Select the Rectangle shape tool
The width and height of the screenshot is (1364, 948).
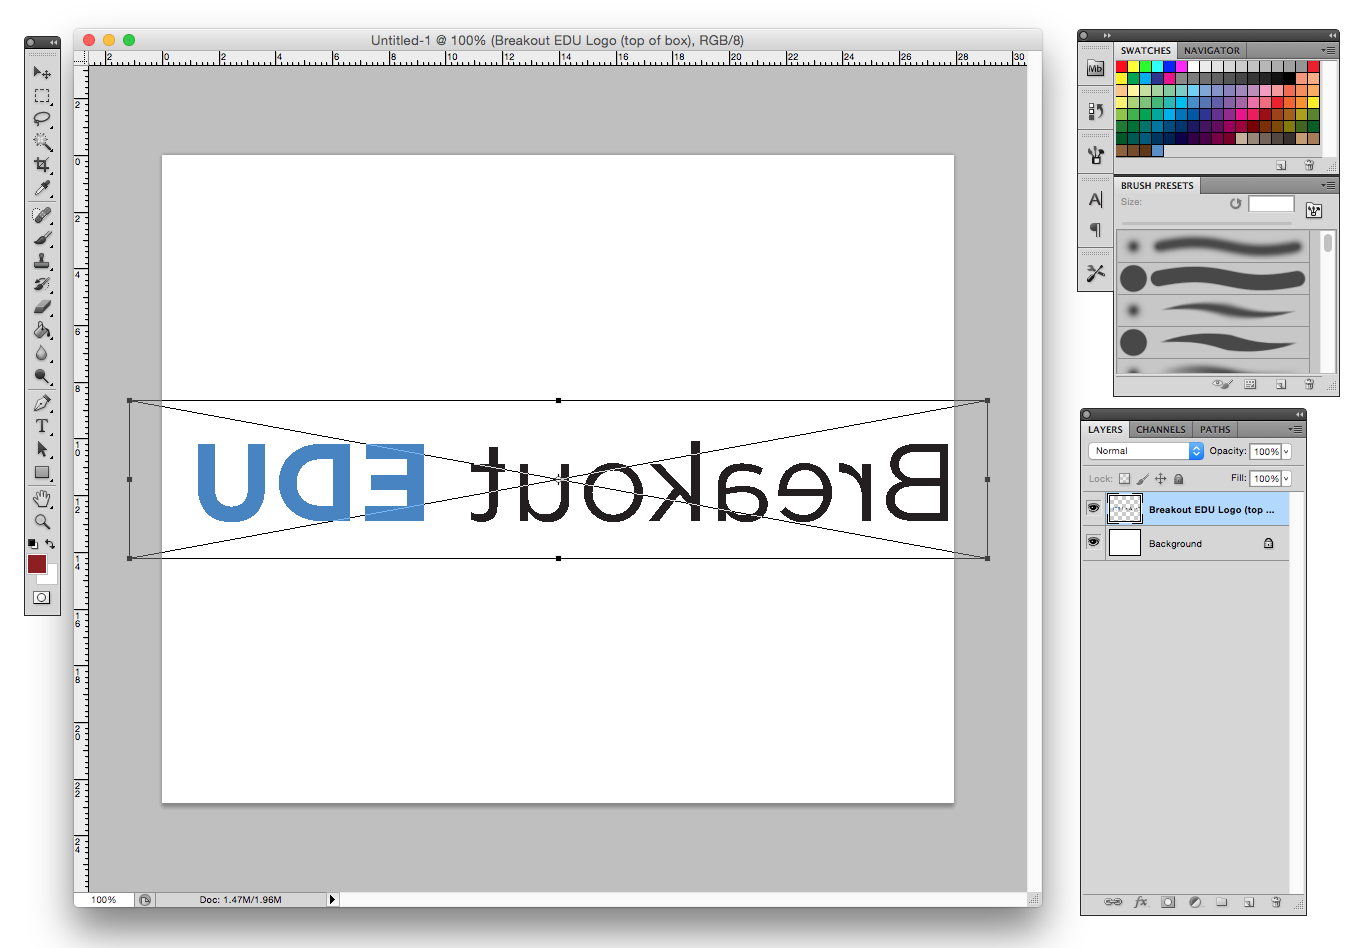point(41,472)
